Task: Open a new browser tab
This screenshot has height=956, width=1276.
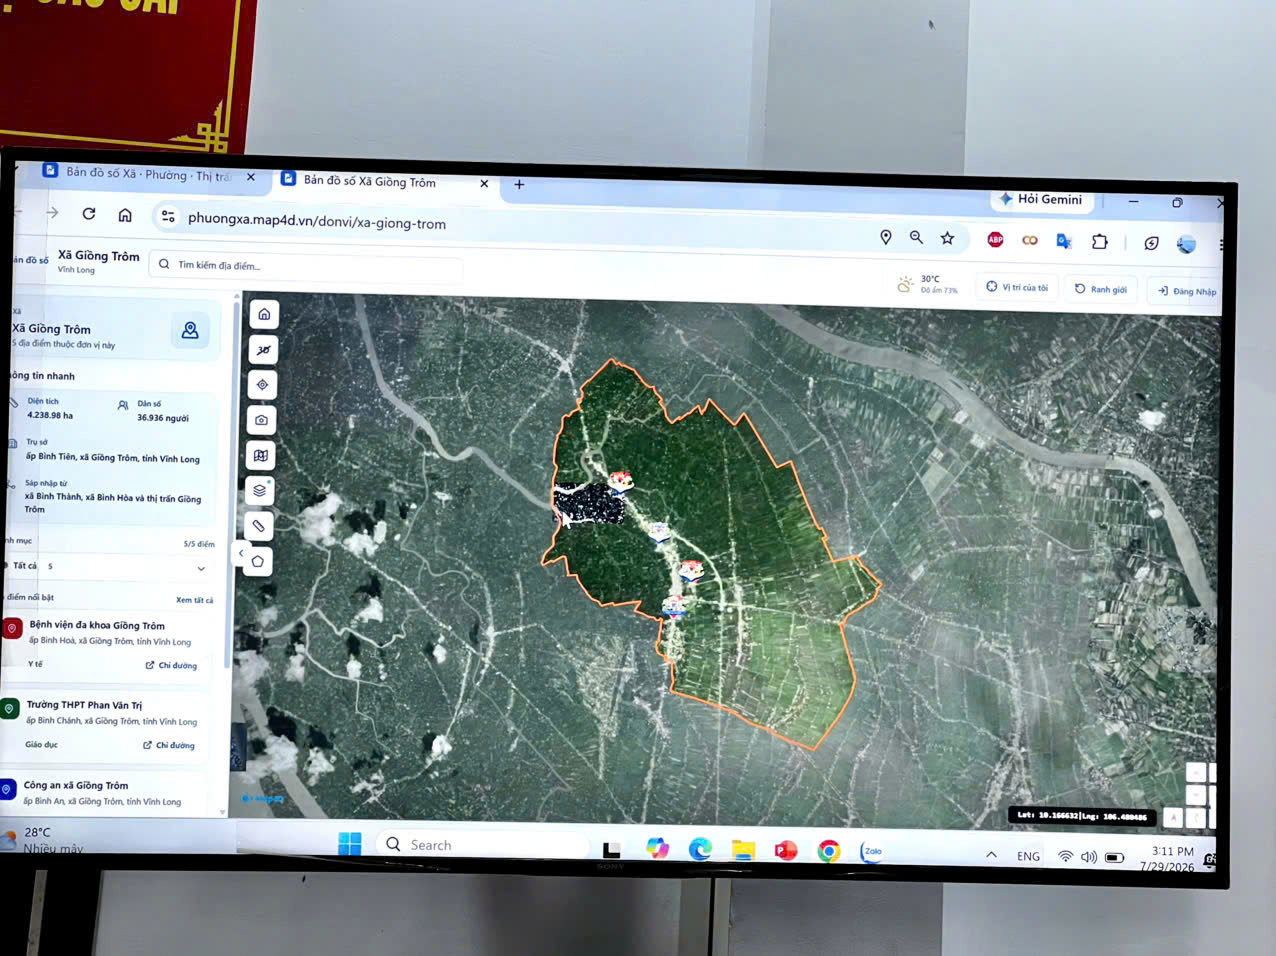Action: pyautogui.click(x=519, y=185)
